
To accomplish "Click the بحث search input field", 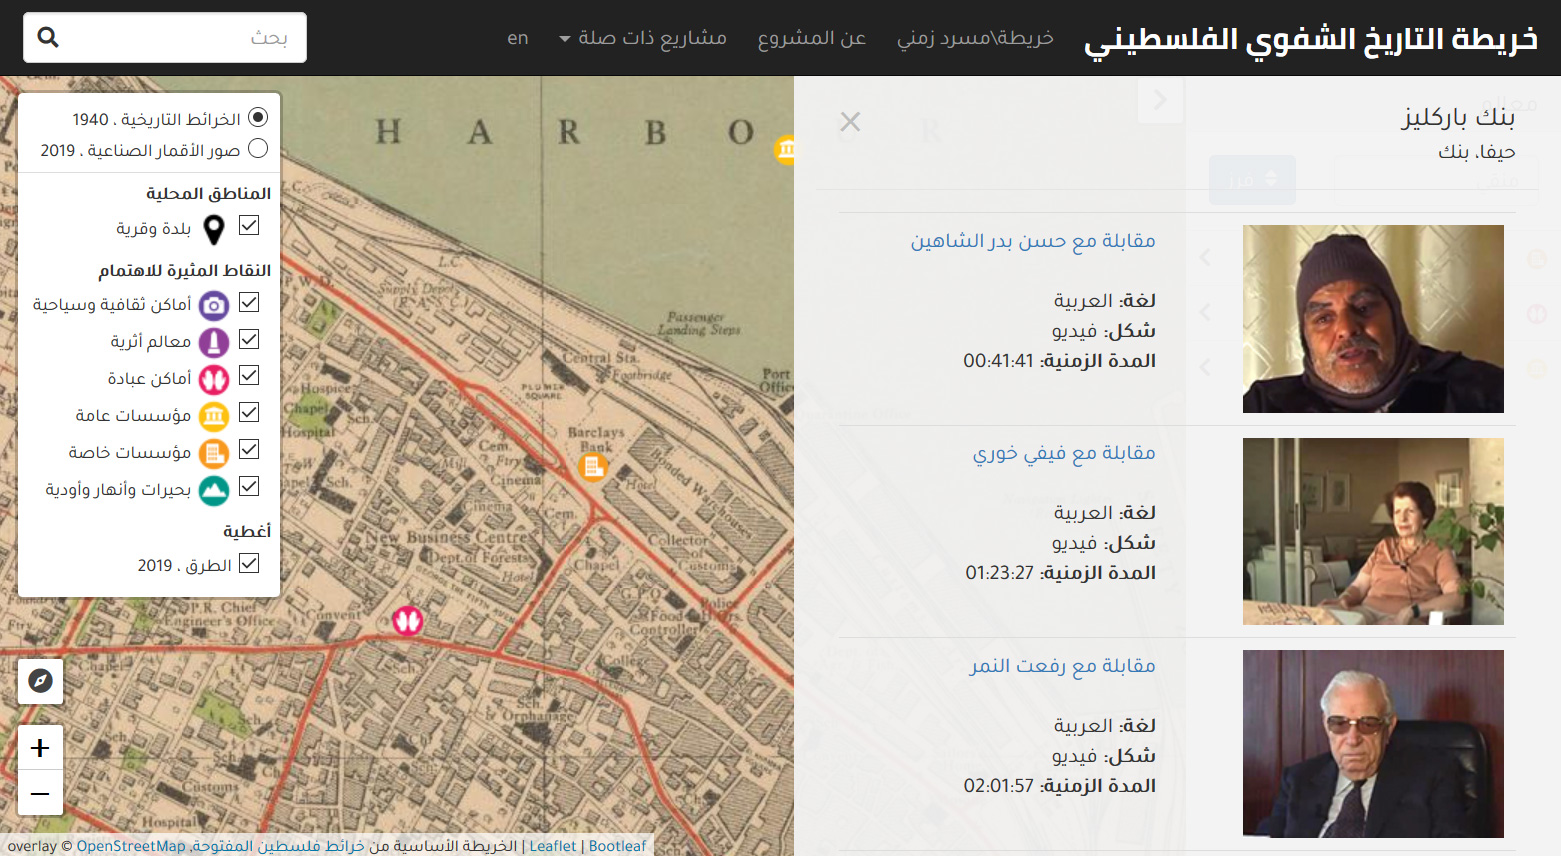I will click(x=180, y=38).
